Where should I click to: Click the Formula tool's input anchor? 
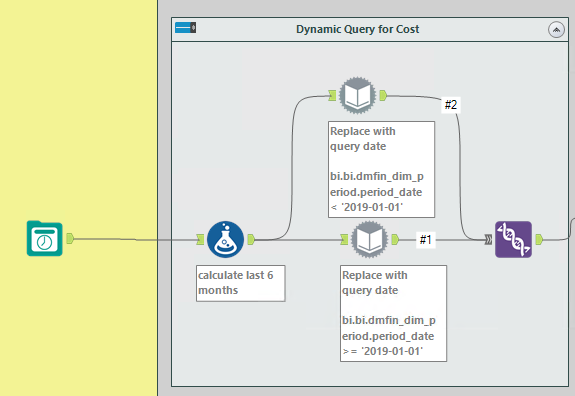click(200, 240)
